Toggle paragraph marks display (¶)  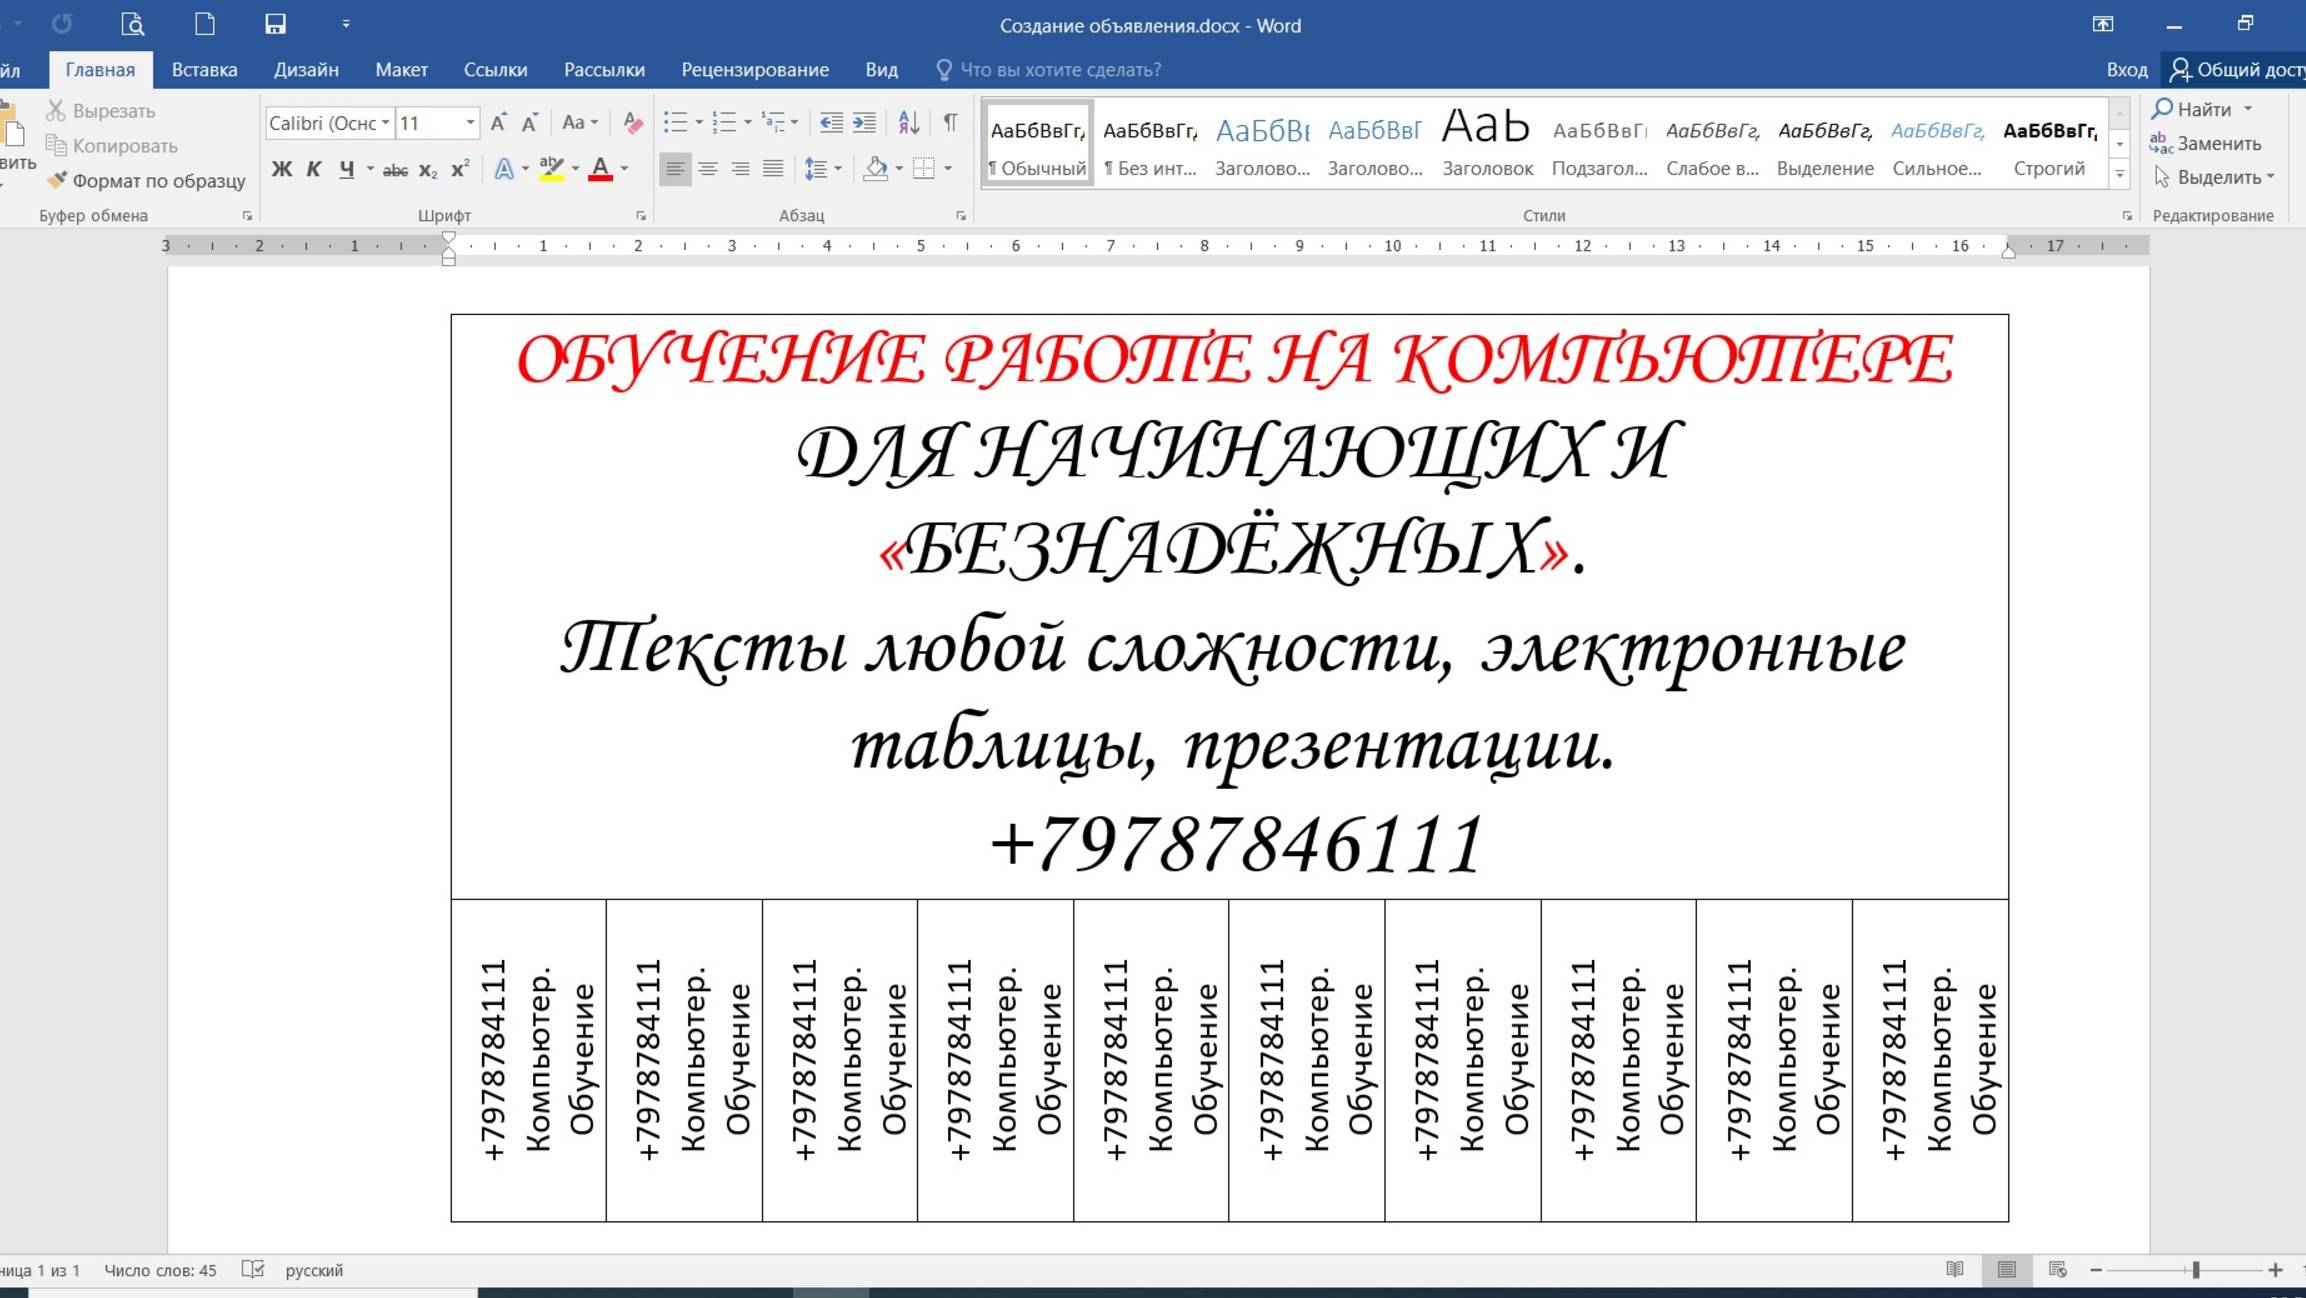950,123
